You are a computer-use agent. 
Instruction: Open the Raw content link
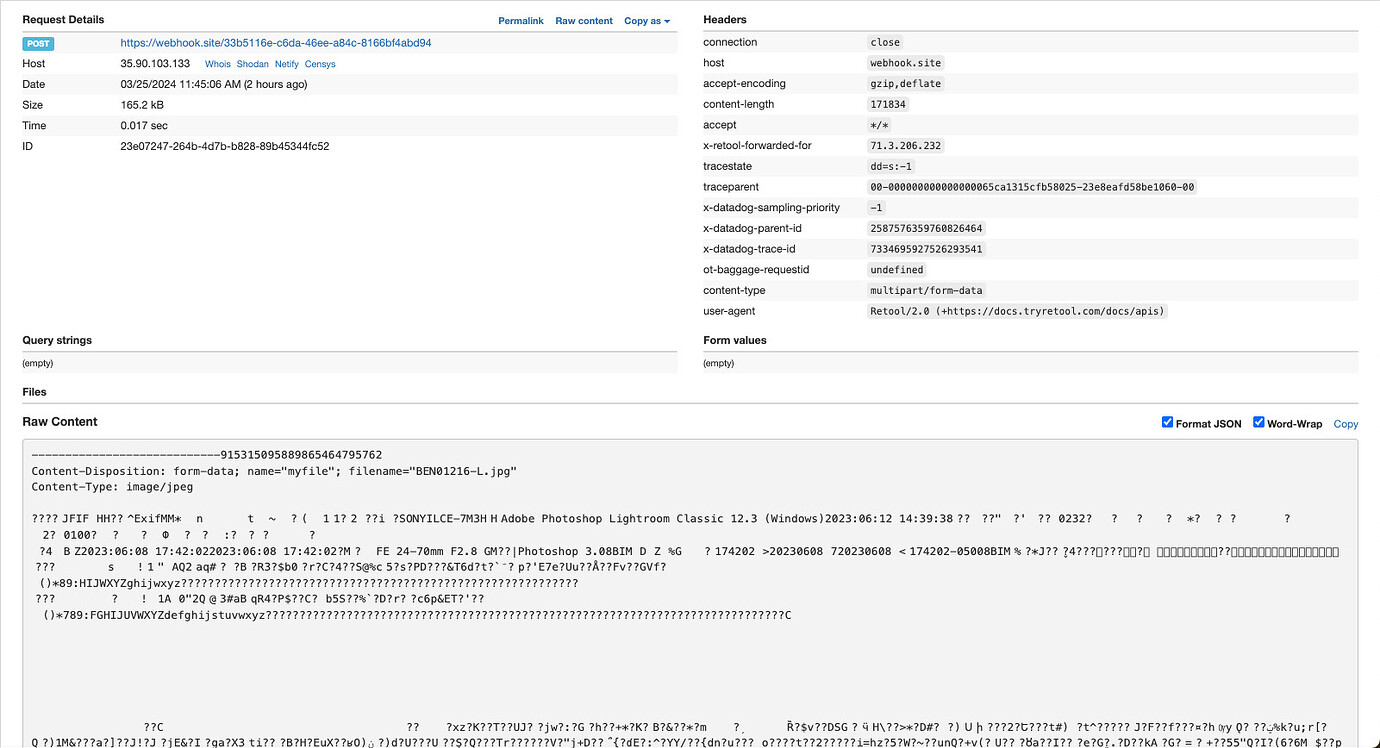tap(584, 21)
